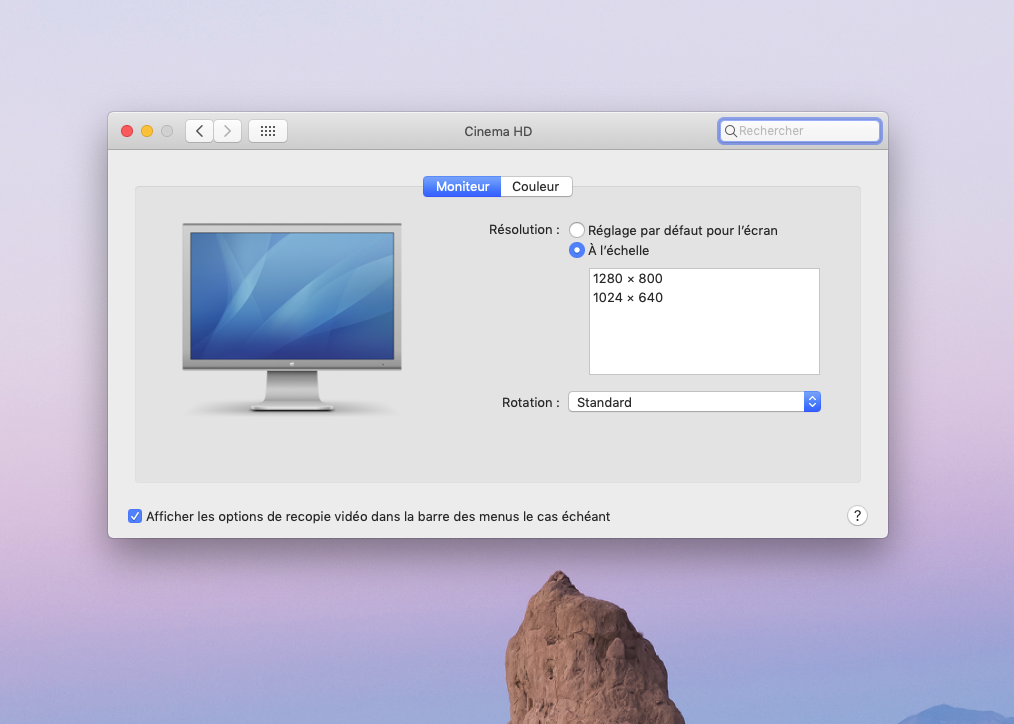Switch to the Couleur tab

pos(536,186)
